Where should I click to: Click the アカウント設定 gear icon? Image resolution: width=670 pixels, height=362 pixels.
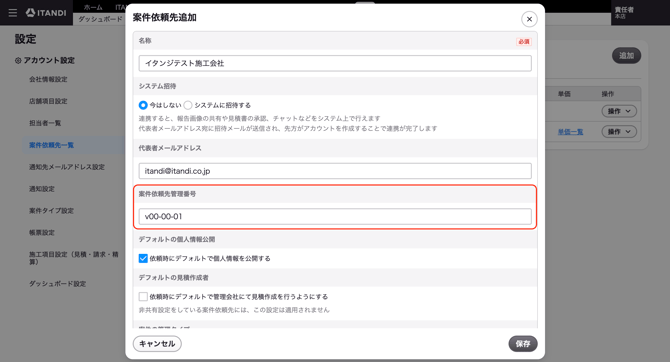point(18,61)
